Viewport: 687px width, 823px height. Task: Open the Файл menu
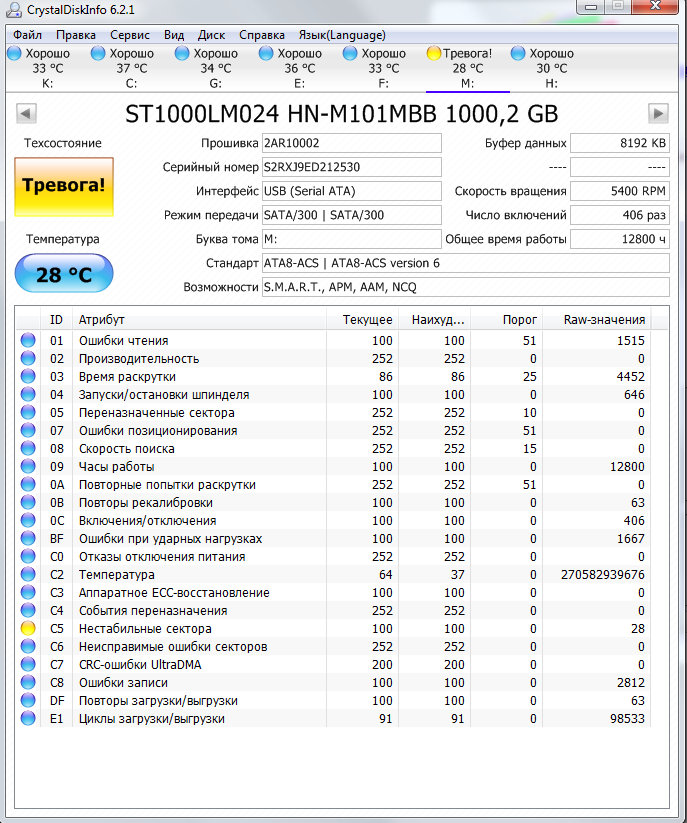coord(27,35)
